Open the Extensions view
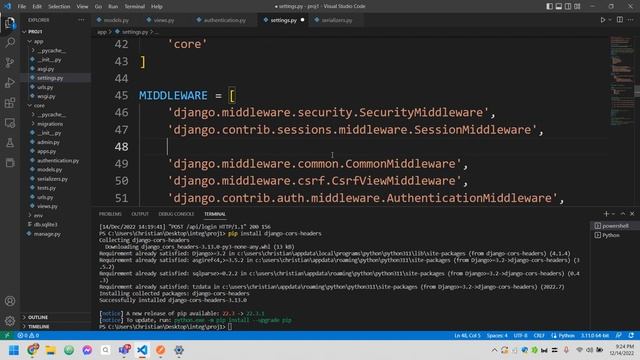 (10, 102)
